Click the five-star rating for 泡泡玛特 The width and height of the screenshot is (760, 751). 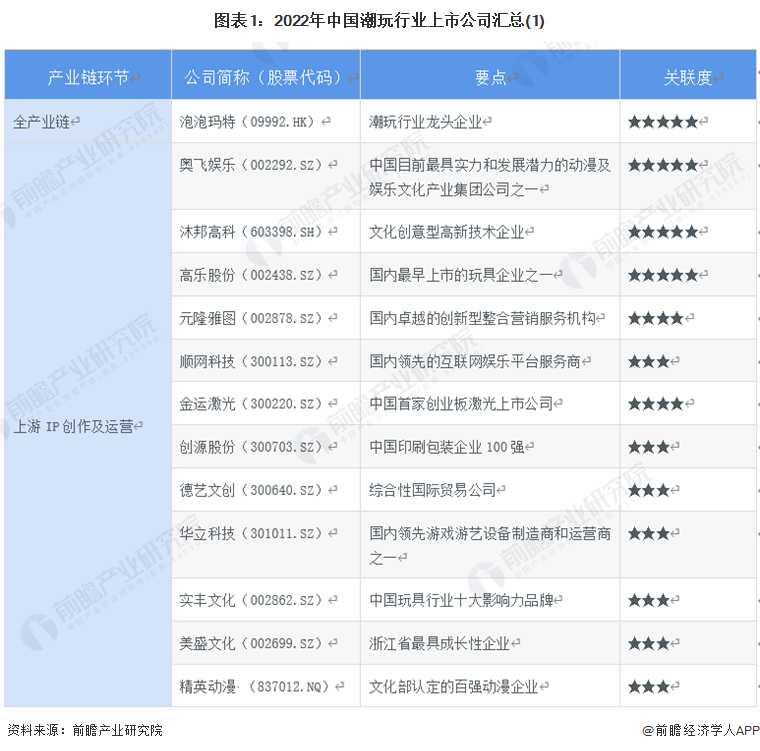pyautogui.click(x=663, y=122)
